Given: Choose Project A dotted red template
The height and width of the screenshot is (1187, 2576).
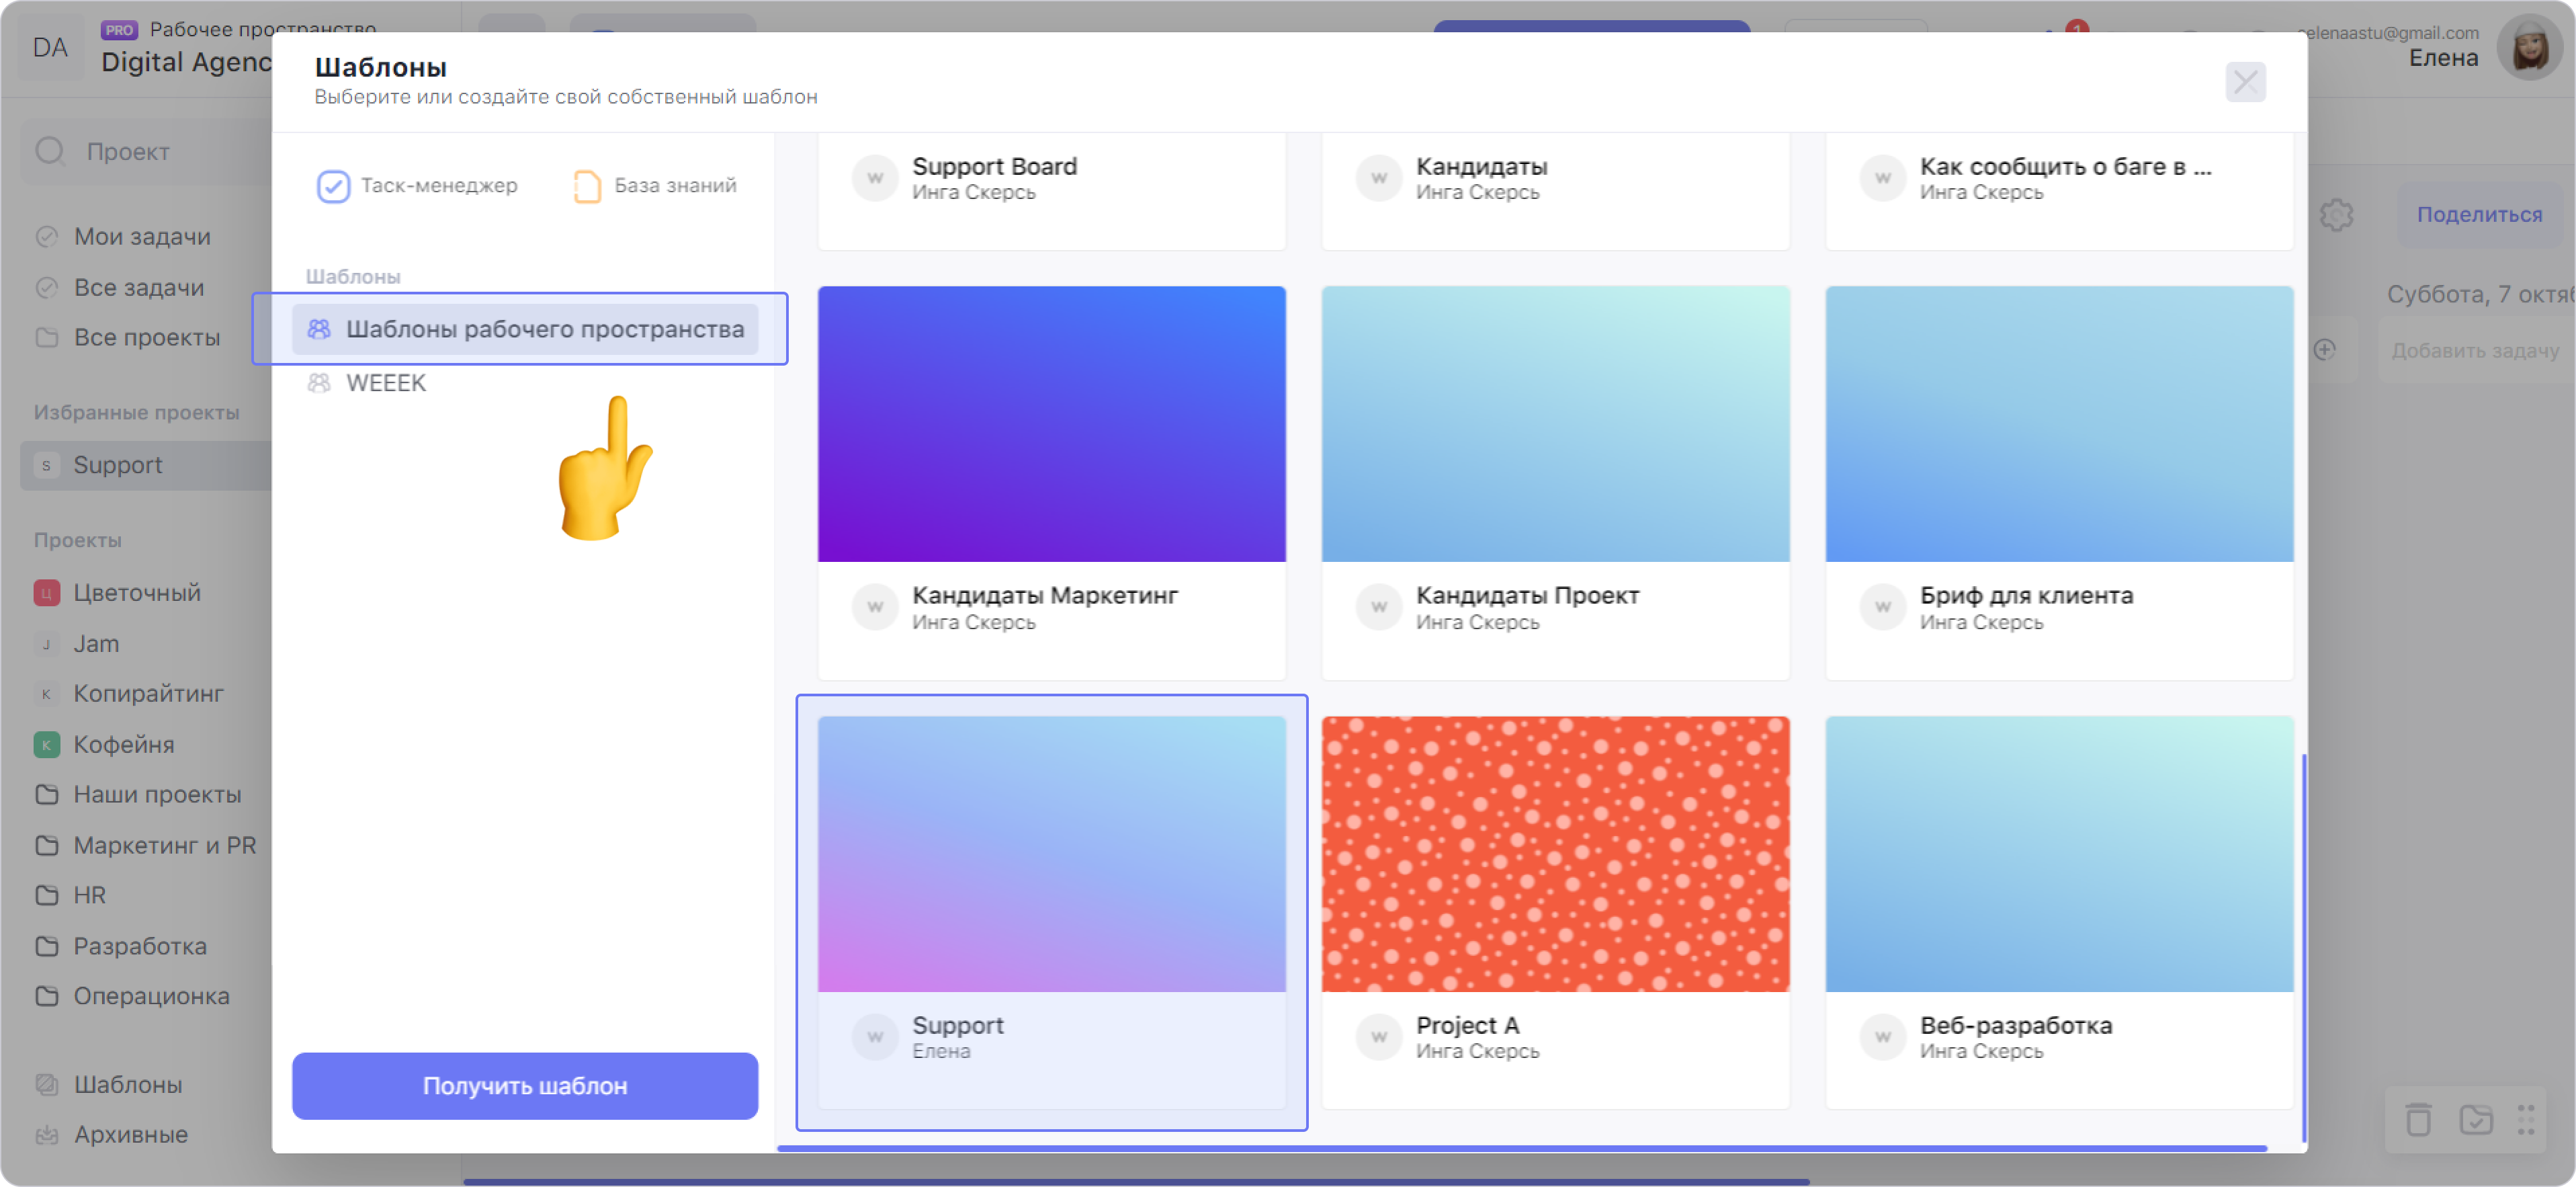Looking at the screenshot, I should [x=1555, y=912].
